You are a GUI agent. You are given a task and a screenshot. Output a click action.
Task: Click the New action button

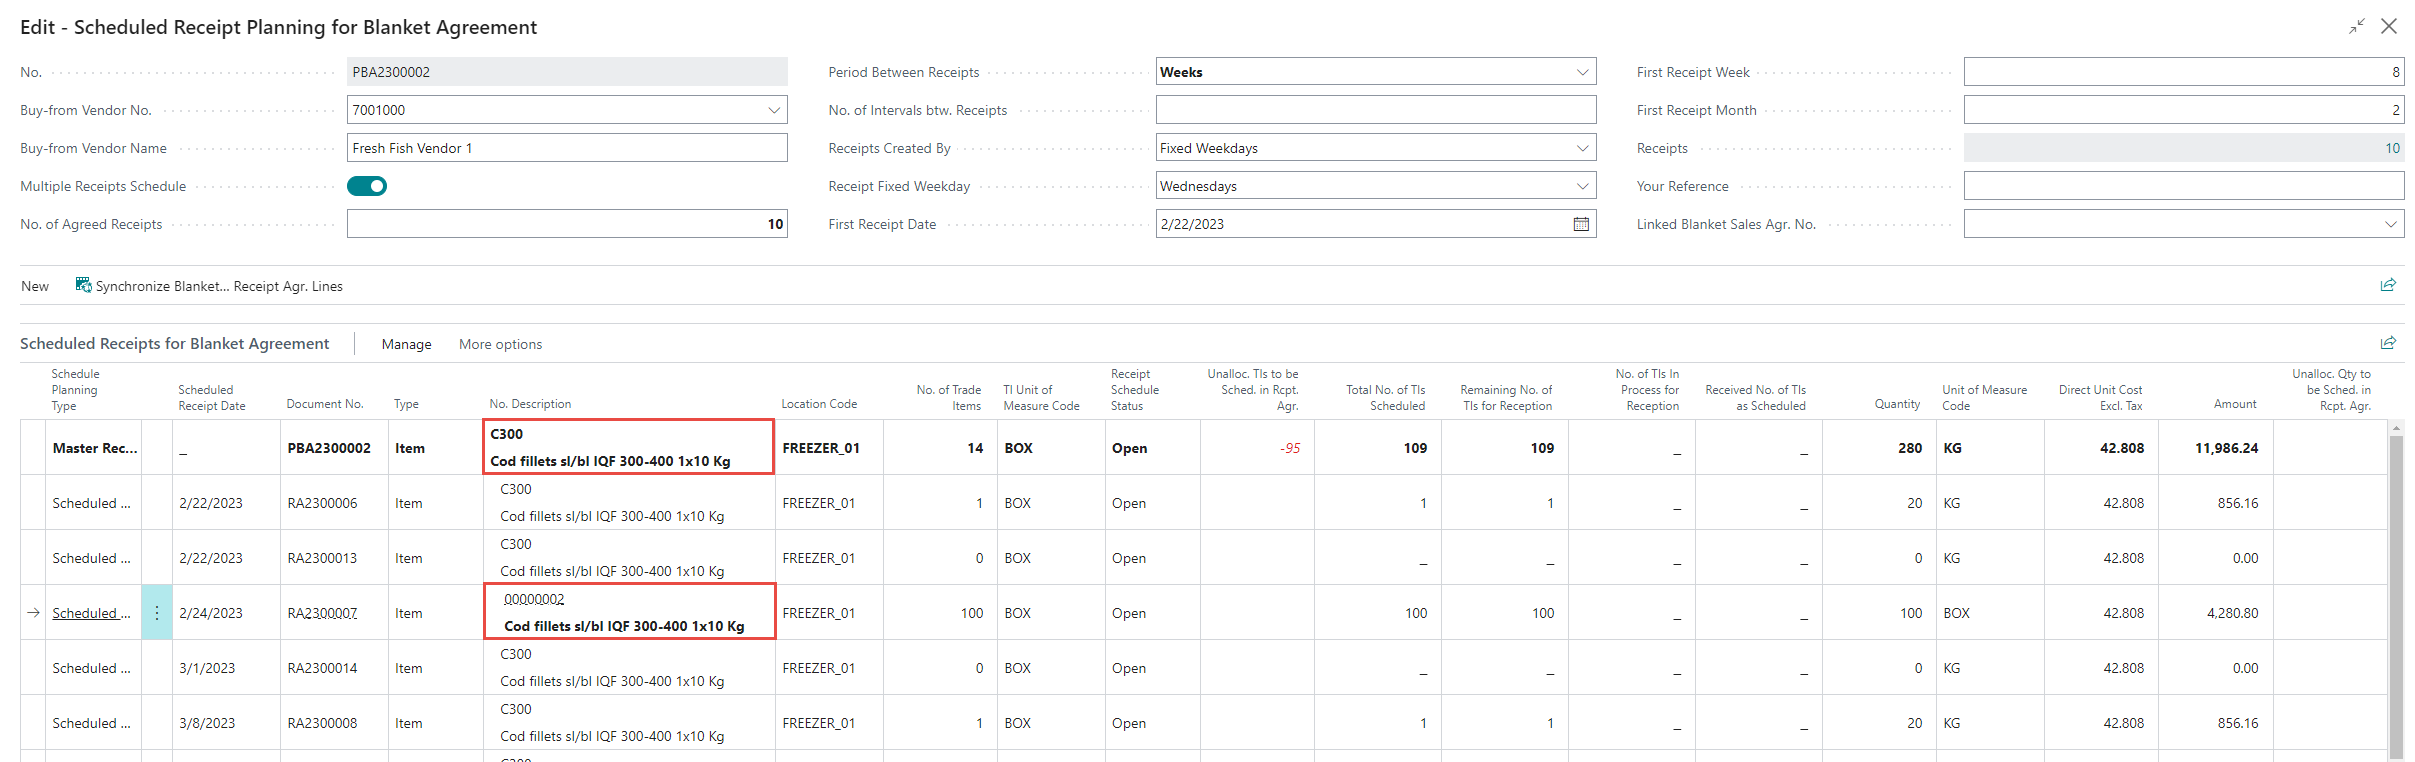(35, 286)
